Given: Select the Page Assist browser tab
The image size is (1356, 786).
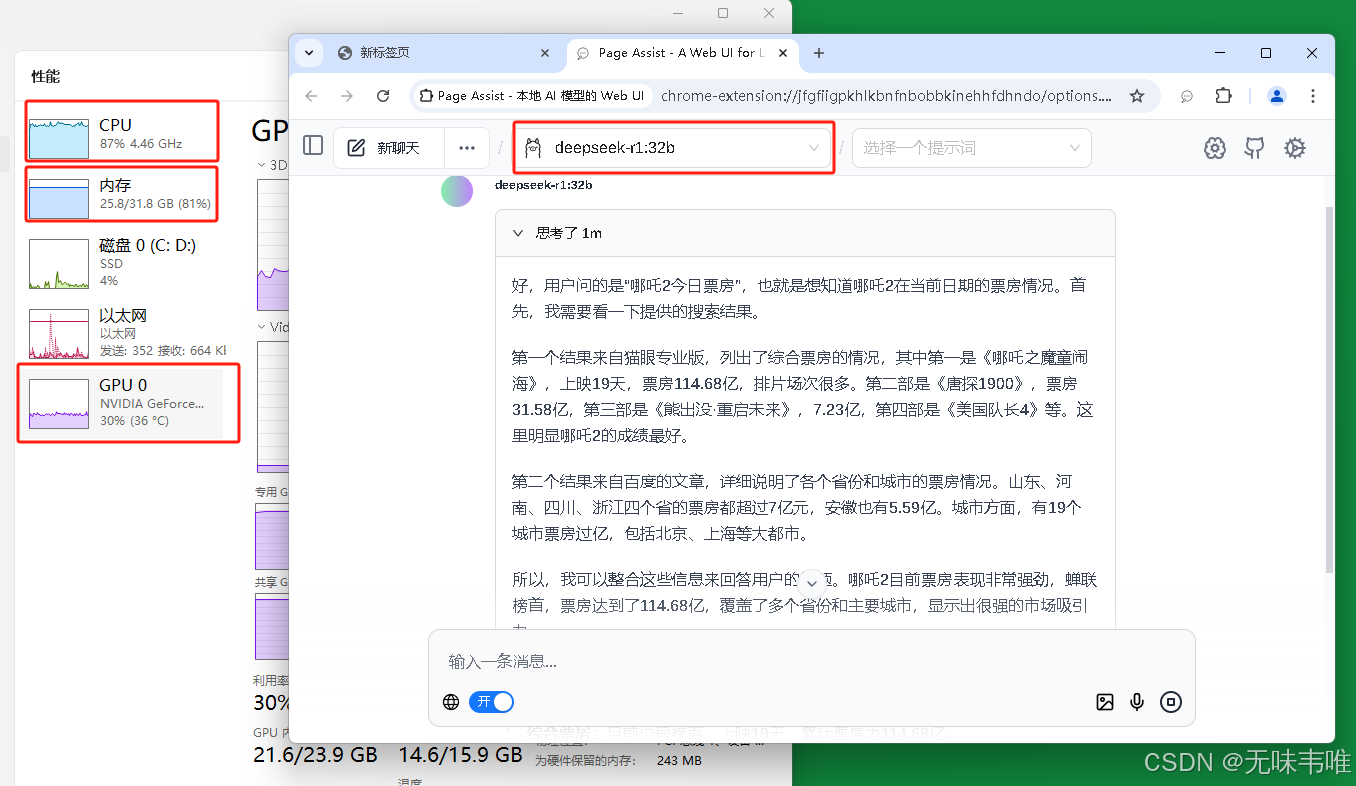Looking at the screenshot, I should pyautogui.click(x=683, y=53).
